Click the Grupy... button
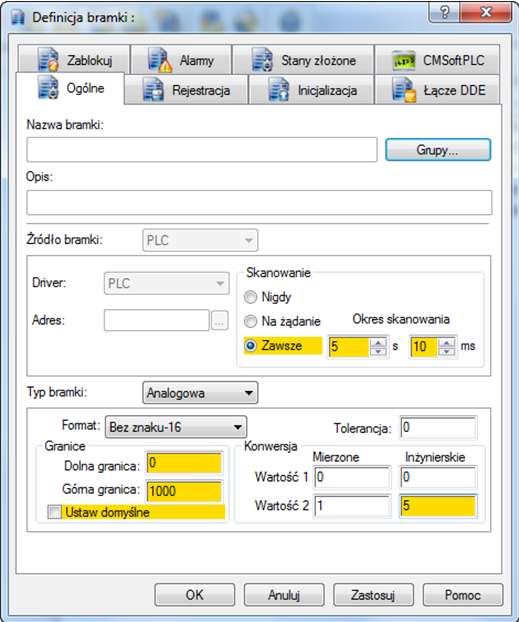The width and height of the screenshot is (519, 622). pyautogui.click(x=438, y=150)
